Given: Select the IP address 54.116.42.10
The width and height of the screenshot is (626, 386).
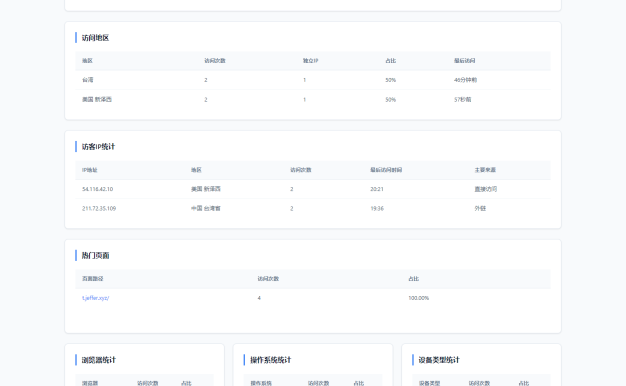Looking at the screenshot, I should (97, 189).
